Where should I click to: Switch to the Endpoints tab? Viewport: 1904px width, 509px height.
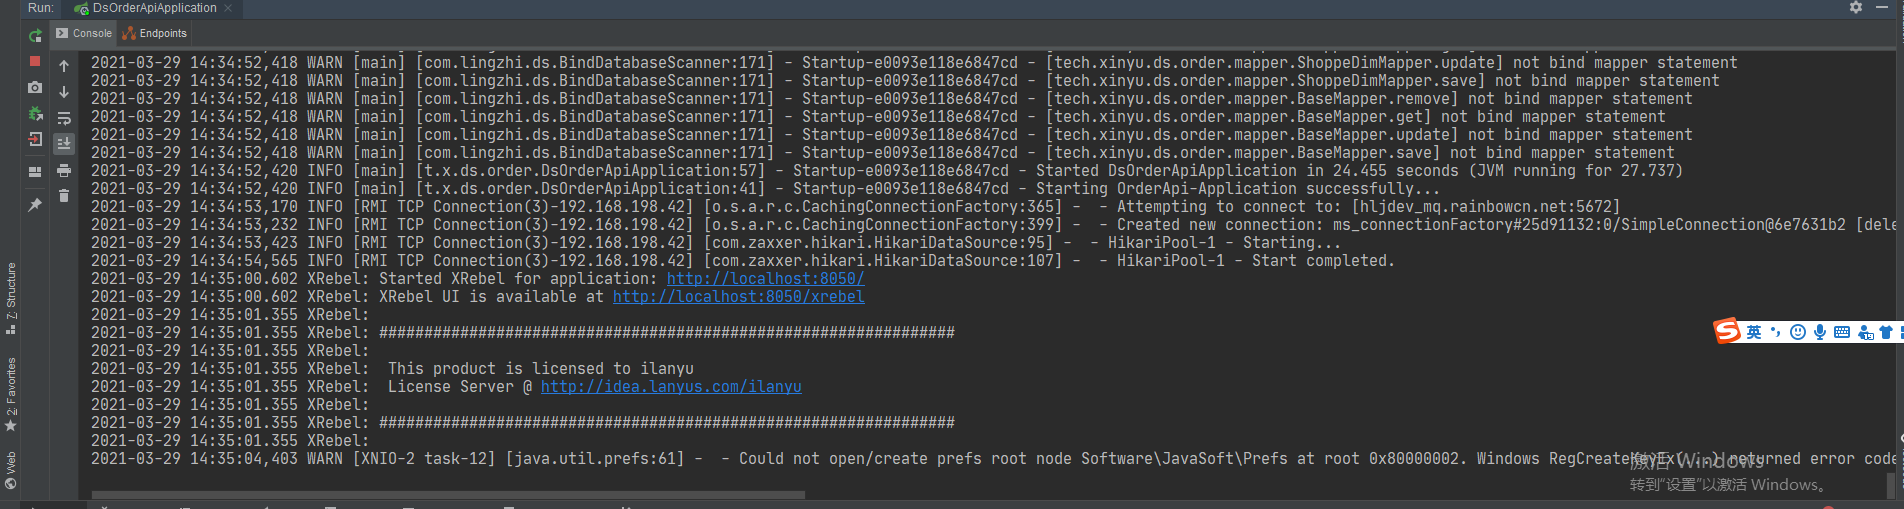[155, 33]
